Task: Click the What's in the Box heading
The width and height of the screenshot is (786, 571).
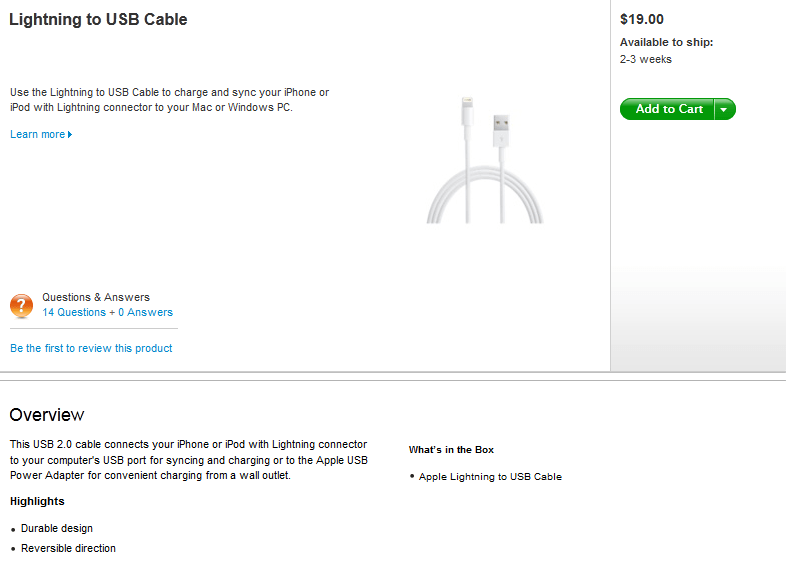Action: coord(451,450)
